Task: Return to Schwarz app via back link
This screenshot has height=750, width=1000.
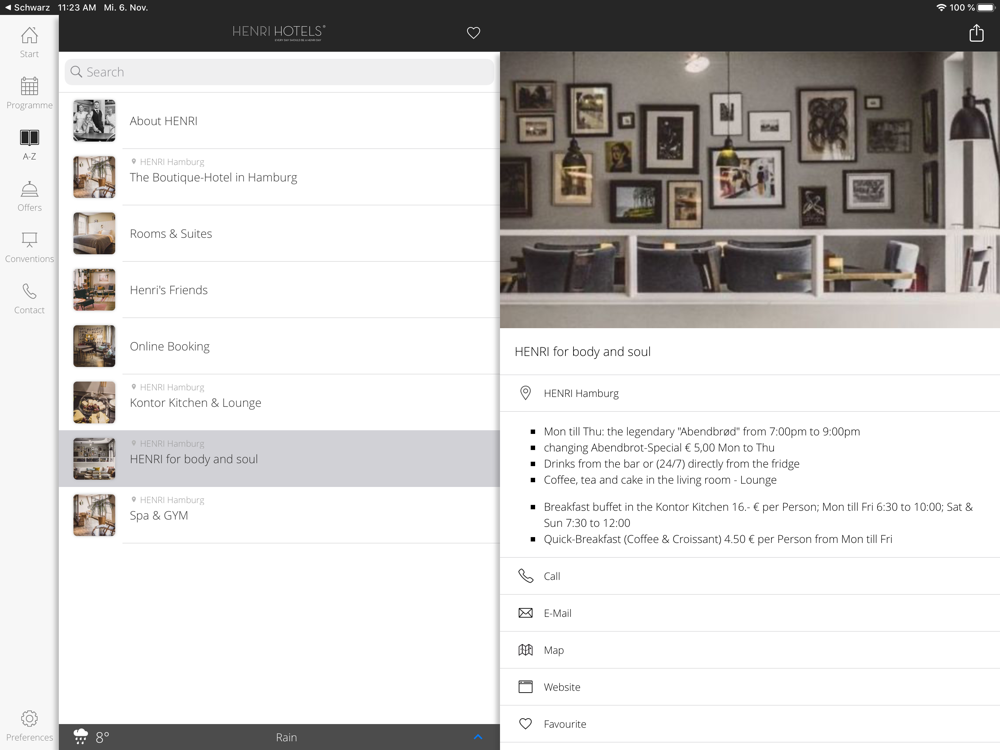Action: point(27,8)
